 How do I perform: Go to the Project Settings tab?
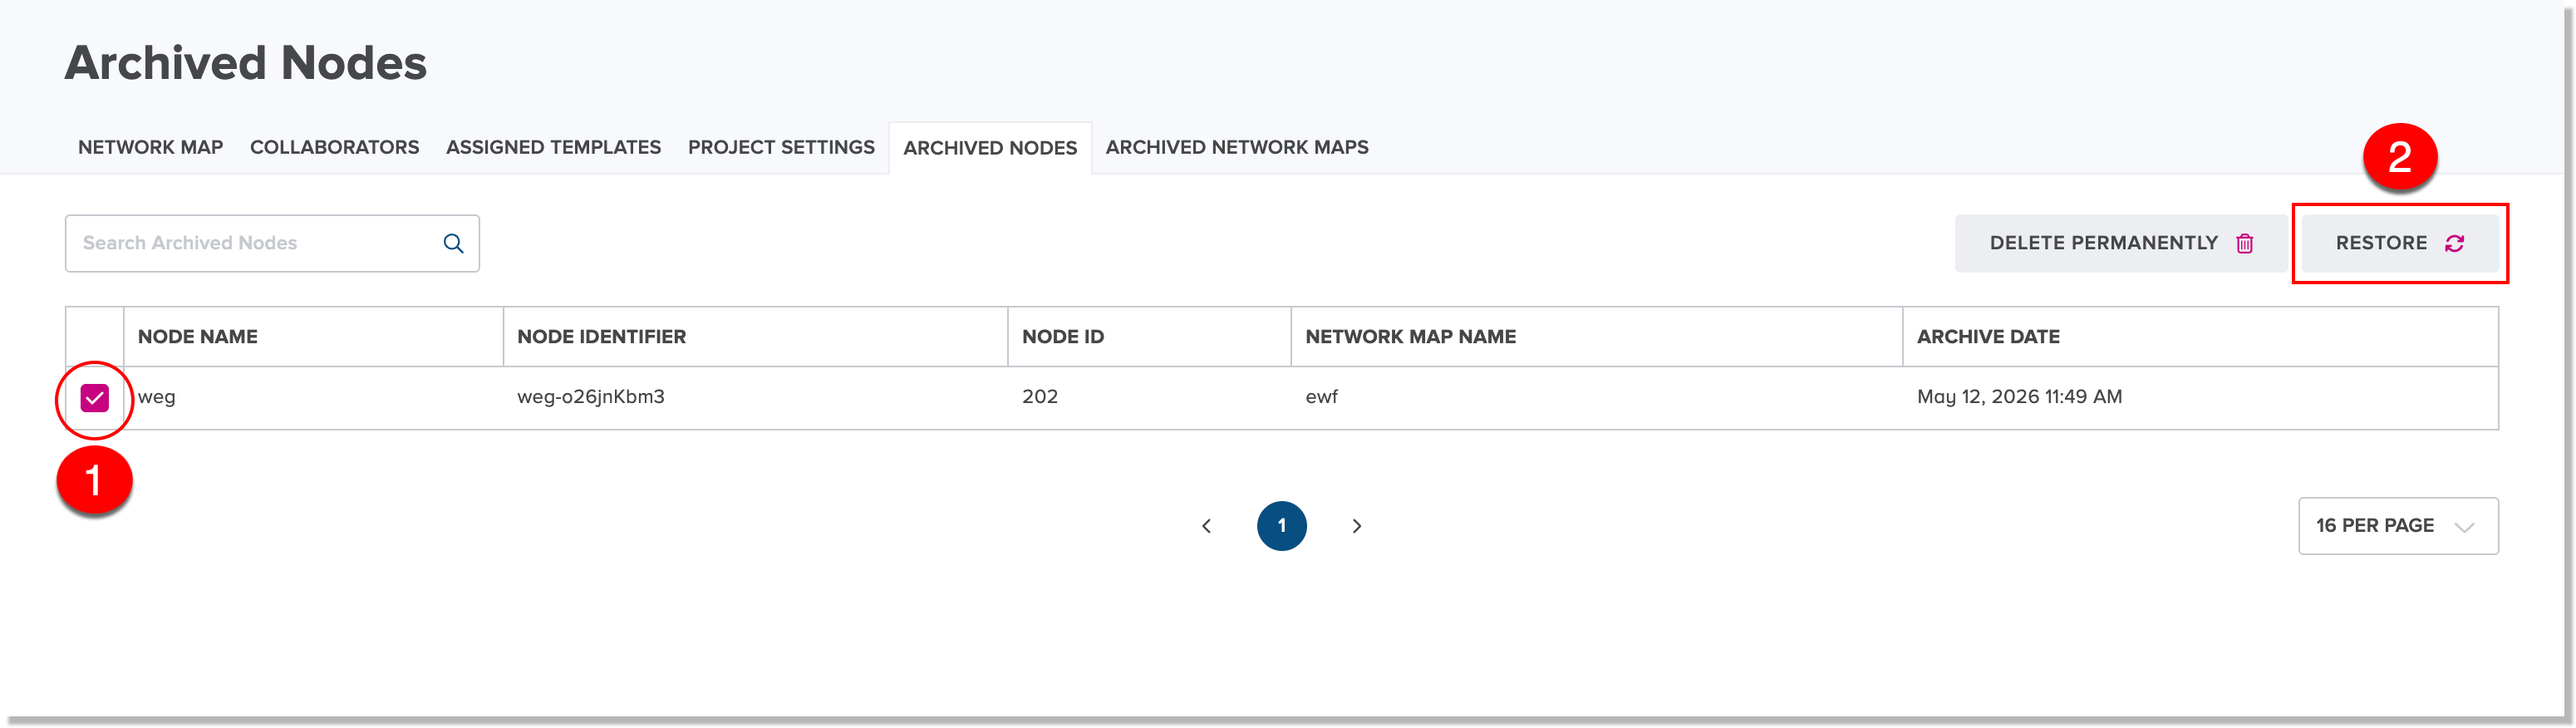[x=781, y=147]
